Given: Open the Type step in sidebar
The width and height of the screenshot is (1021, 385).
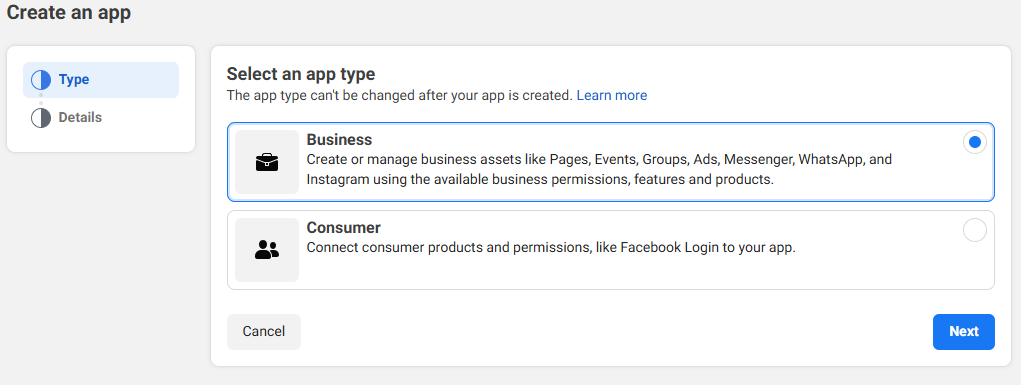Looking at the screenshot, I should point(101,80).
